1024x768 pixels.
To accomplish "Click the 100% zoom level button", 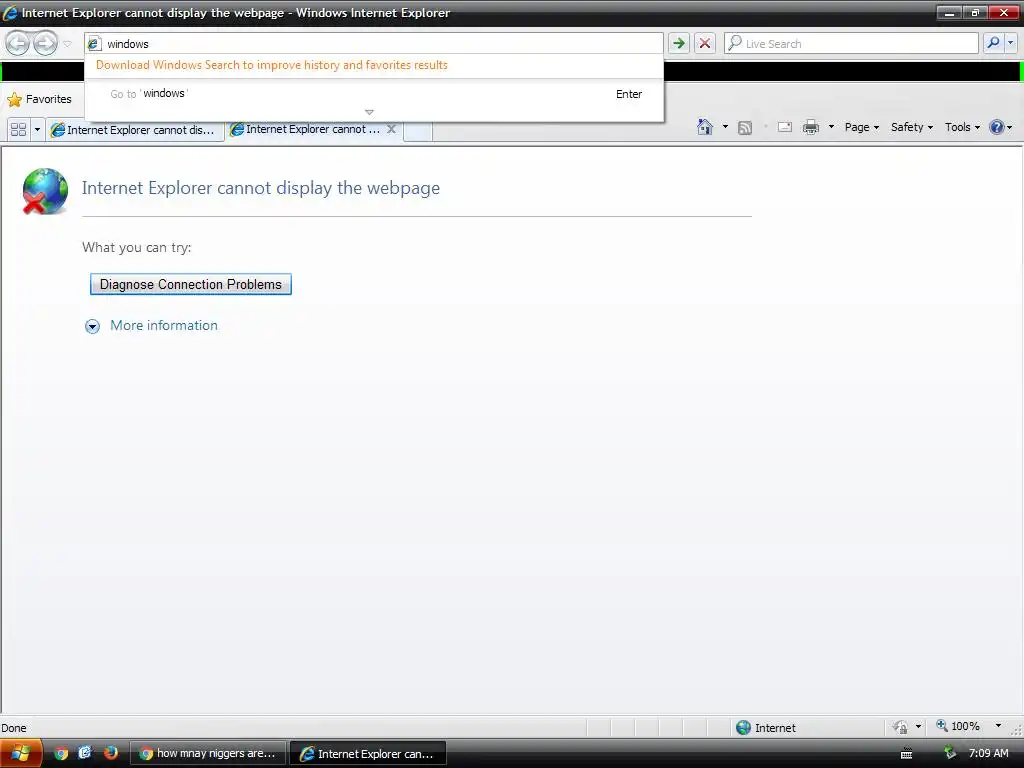I will coord(958,726).
